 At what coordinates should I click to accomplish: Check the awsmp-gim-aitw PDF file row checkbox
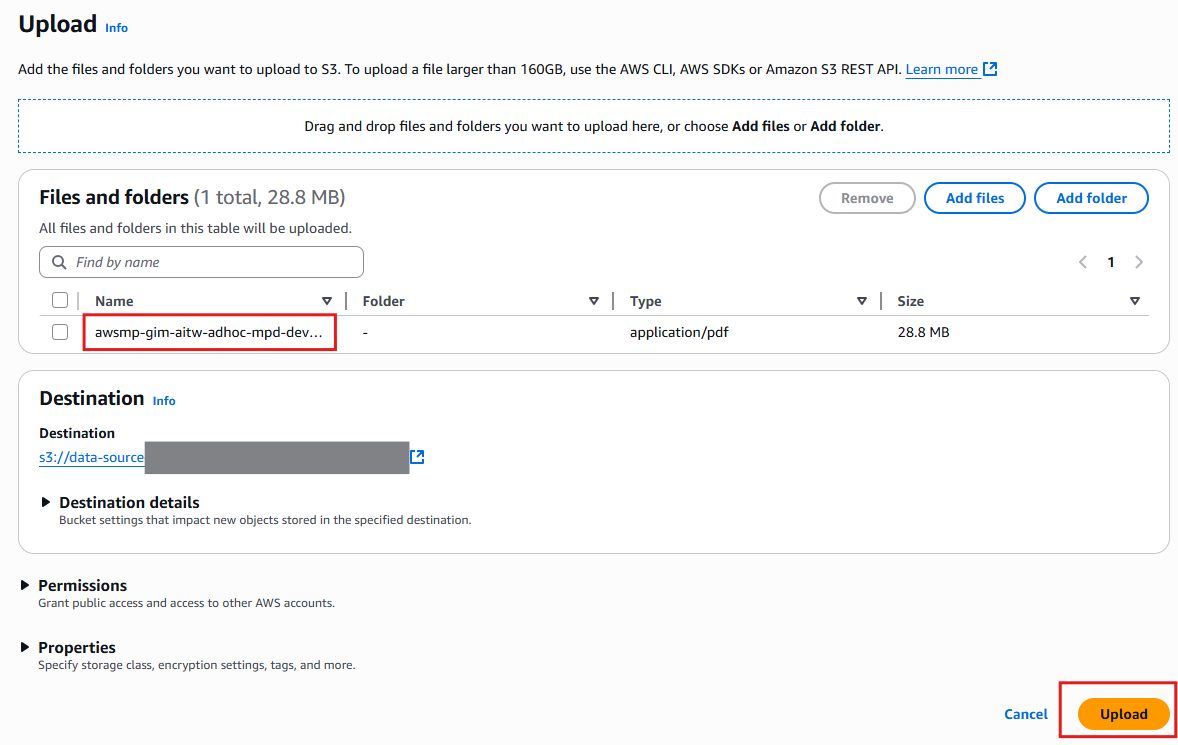pyautogui.click(x=60, y=332)
